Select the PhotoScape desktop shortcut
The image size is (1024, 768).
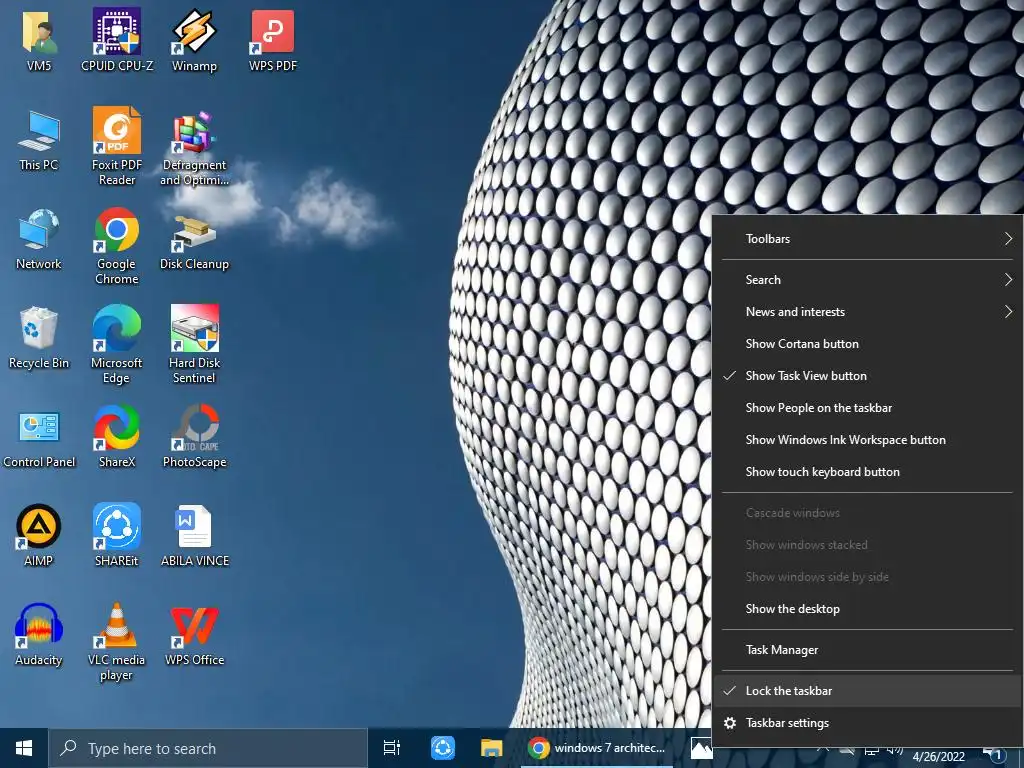point(195,436)
